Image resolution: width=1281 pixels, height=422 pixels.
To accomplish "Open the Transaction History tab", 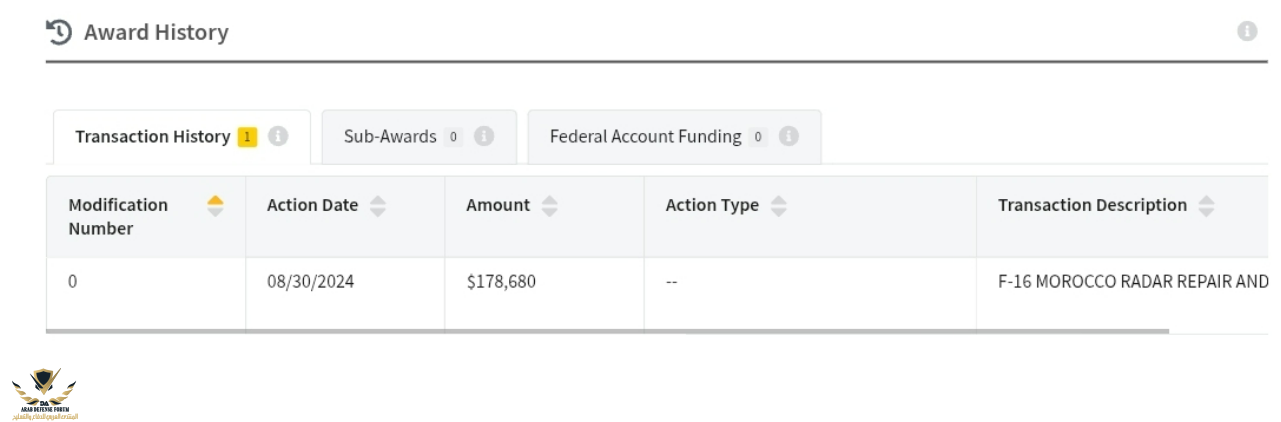I will pos(152,137).
